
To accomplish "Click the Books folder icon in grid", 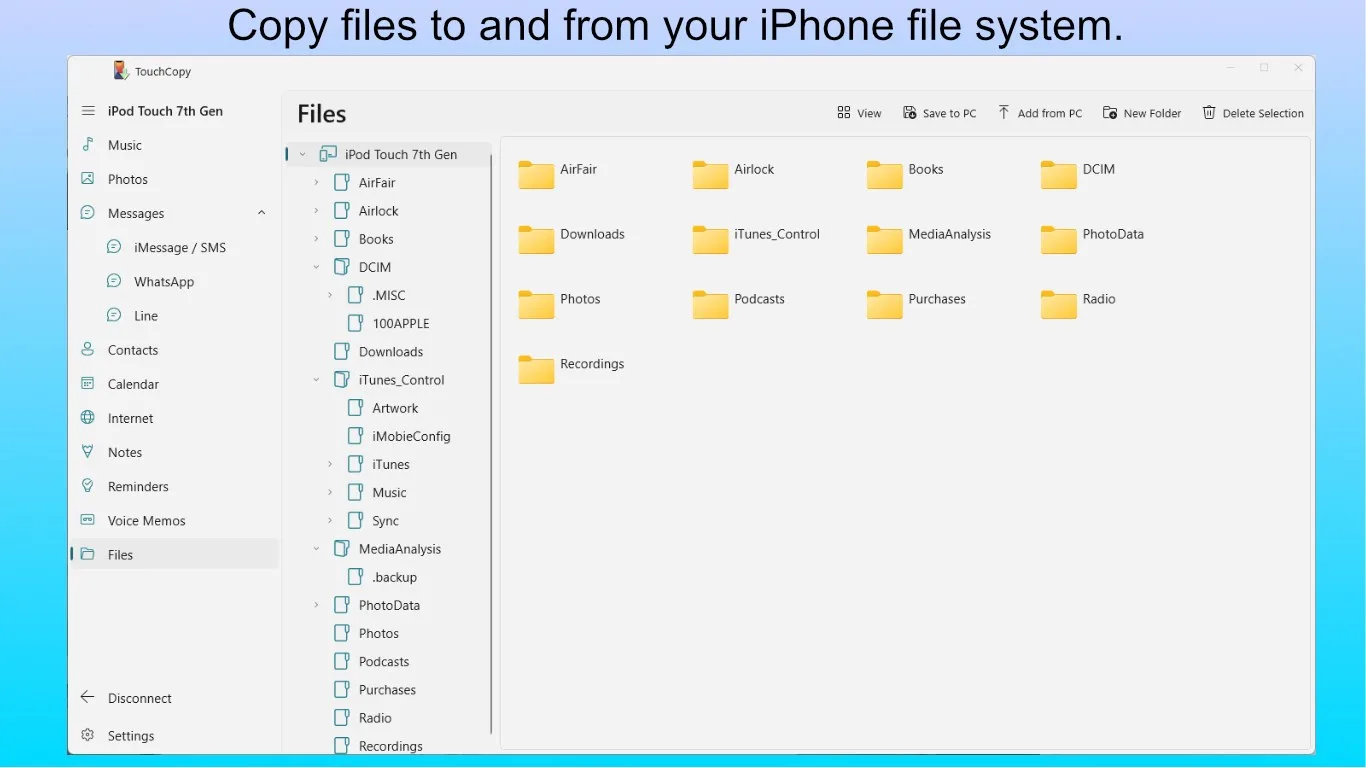I will tap(884, 175).
